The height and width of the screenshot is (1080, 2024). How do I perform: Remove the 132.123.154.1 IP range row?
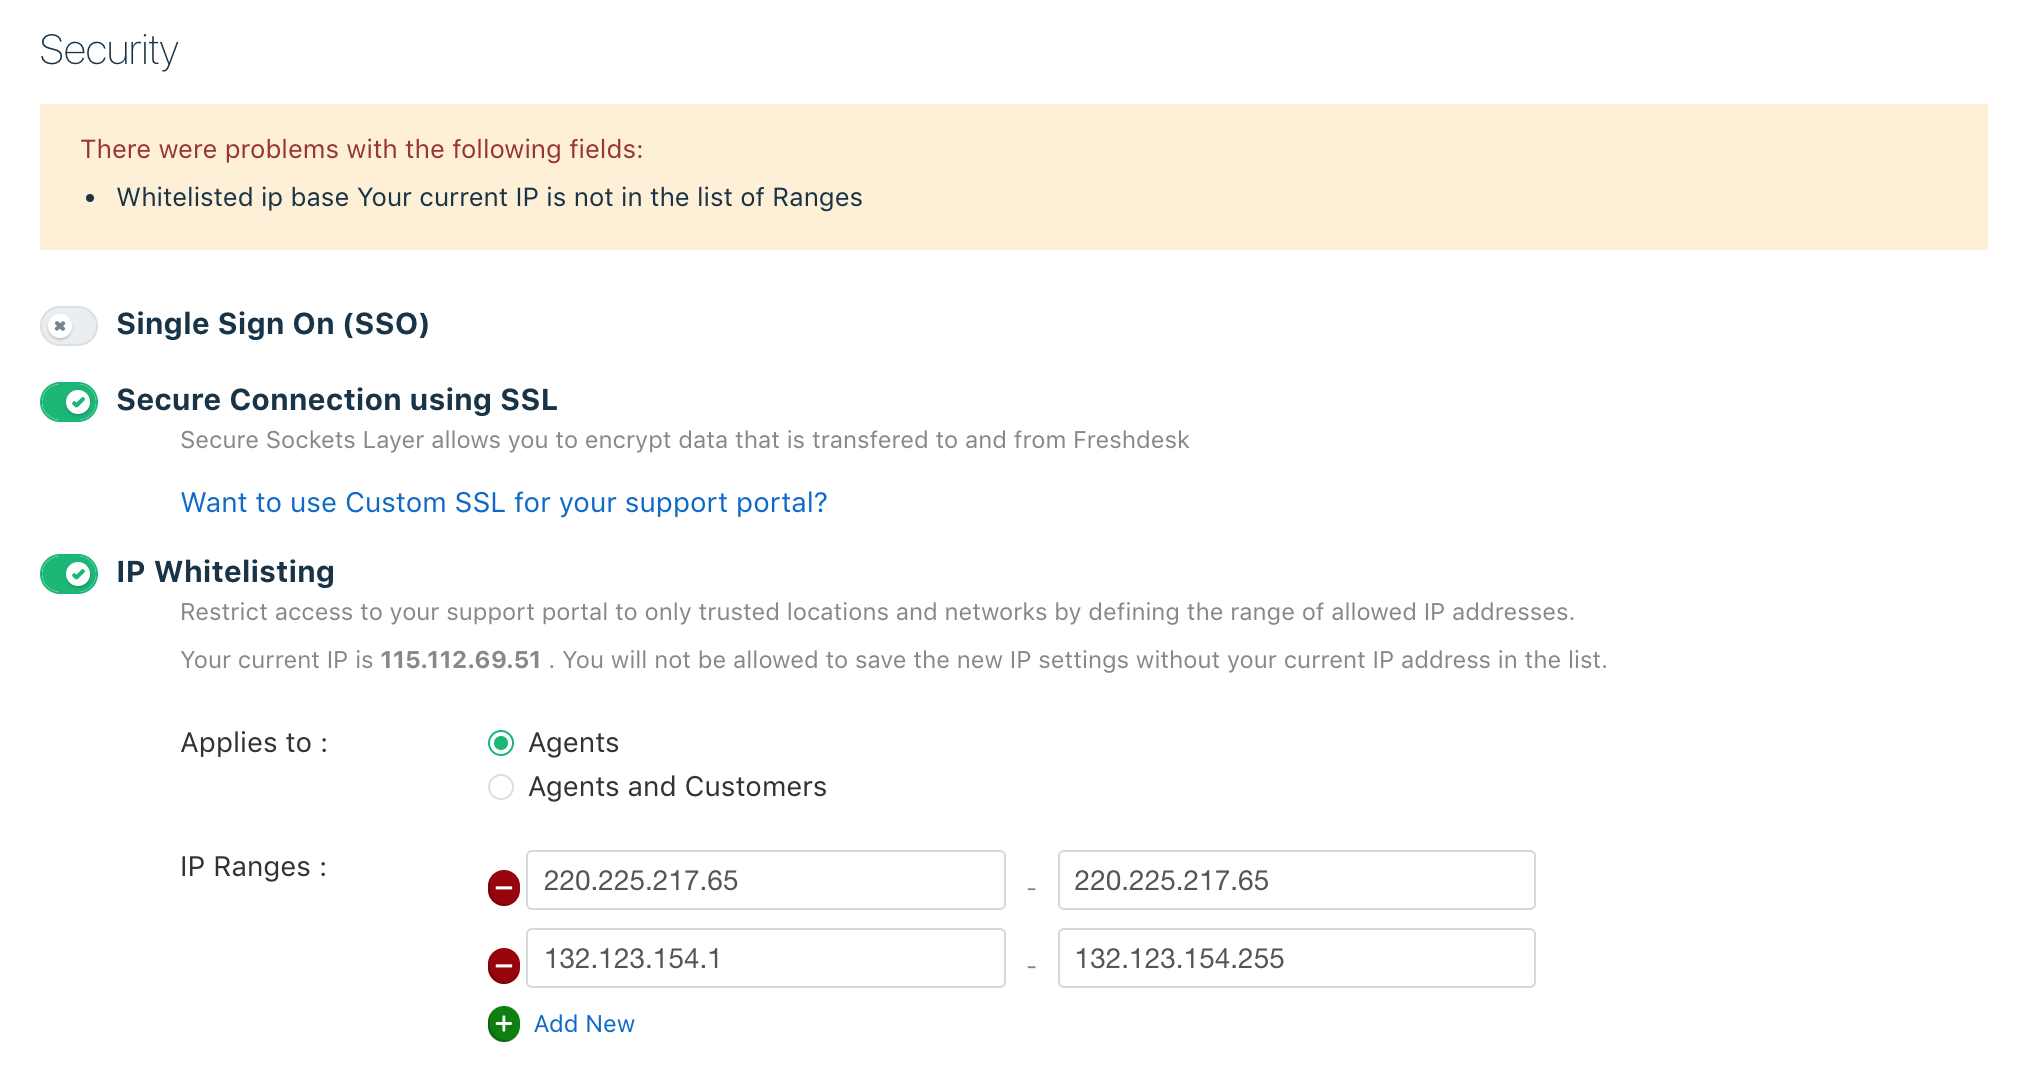pyautogui.click(x=503, y=965)
